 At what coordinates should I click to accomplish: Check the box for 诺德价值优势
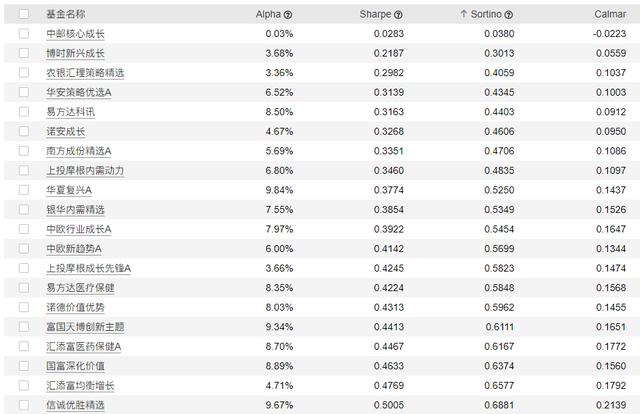click(24, 307)
